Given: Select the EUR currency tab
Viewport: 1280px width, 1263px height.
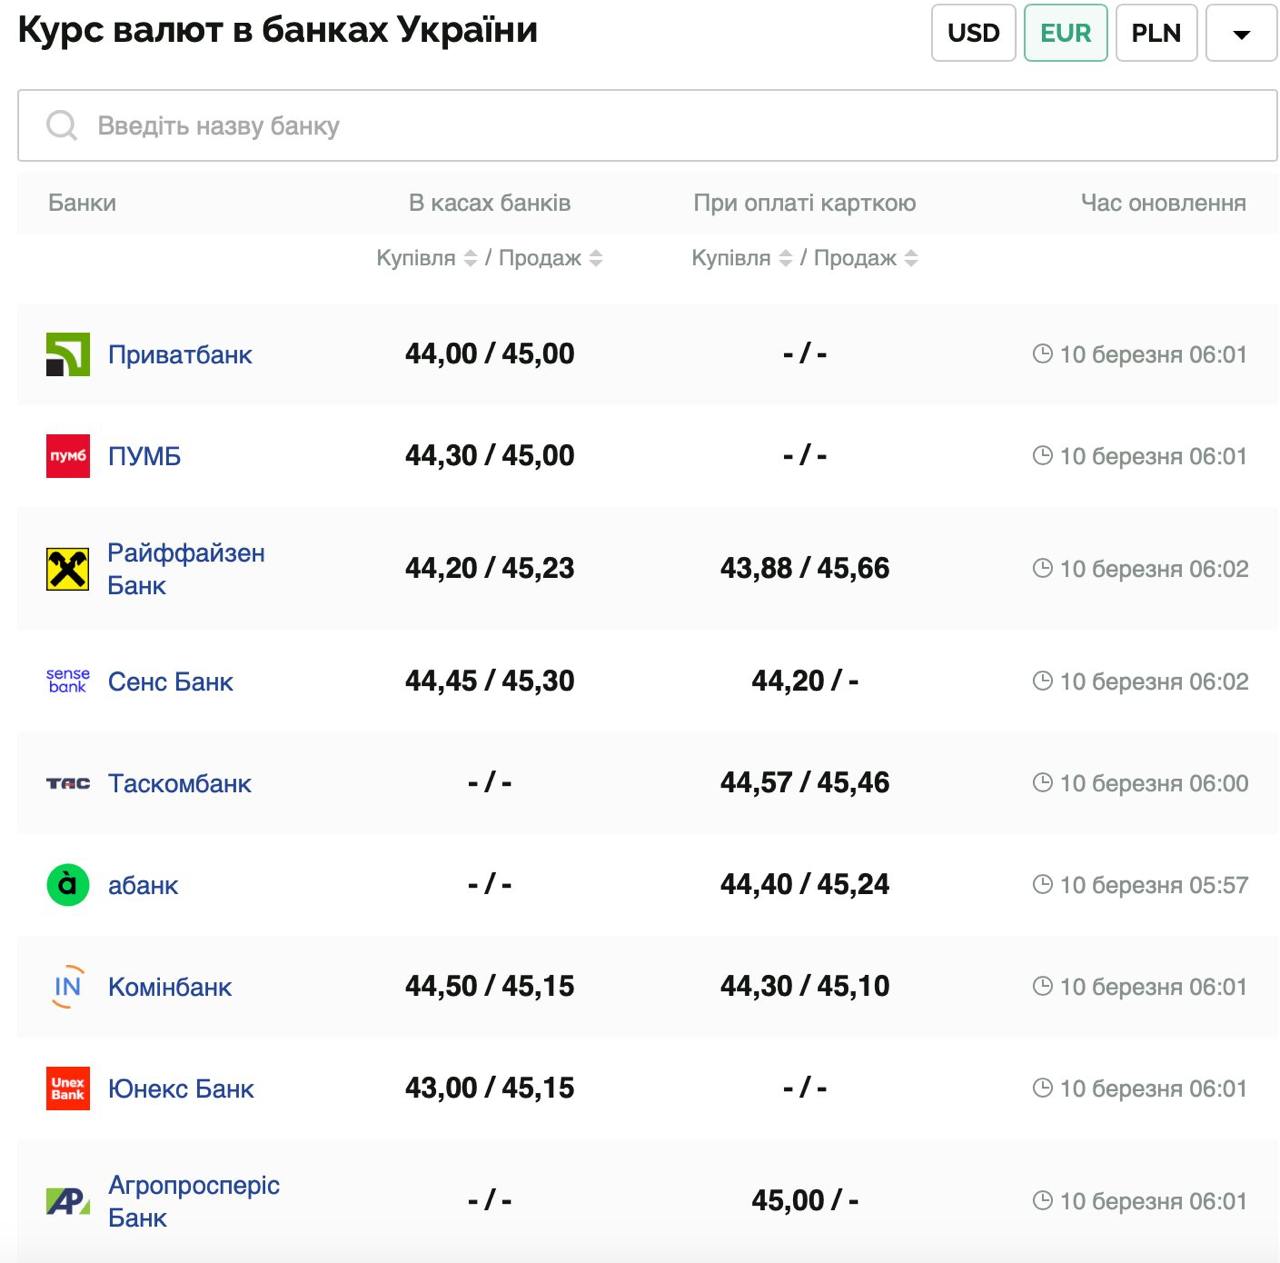Looking at the screenshot, I should (x=1065, y=33).
